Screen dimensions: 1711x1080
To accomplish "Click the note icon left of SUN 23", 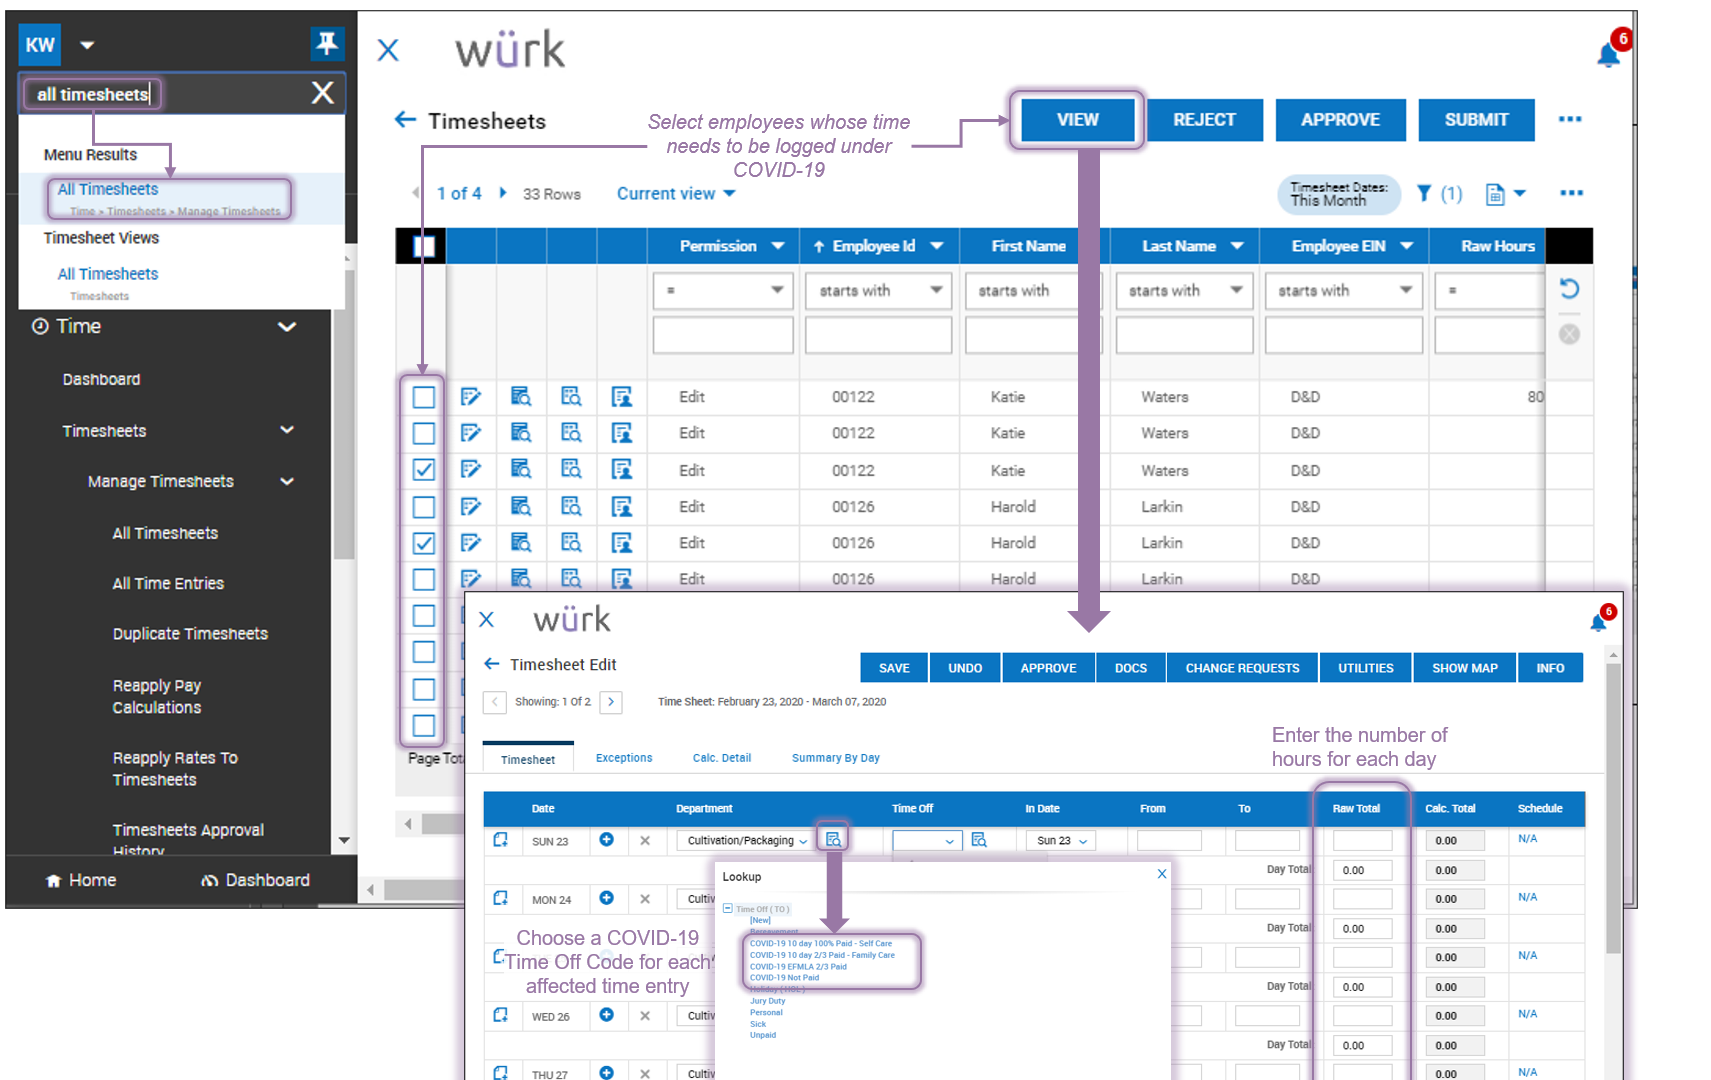I will [x=501, y=840].
